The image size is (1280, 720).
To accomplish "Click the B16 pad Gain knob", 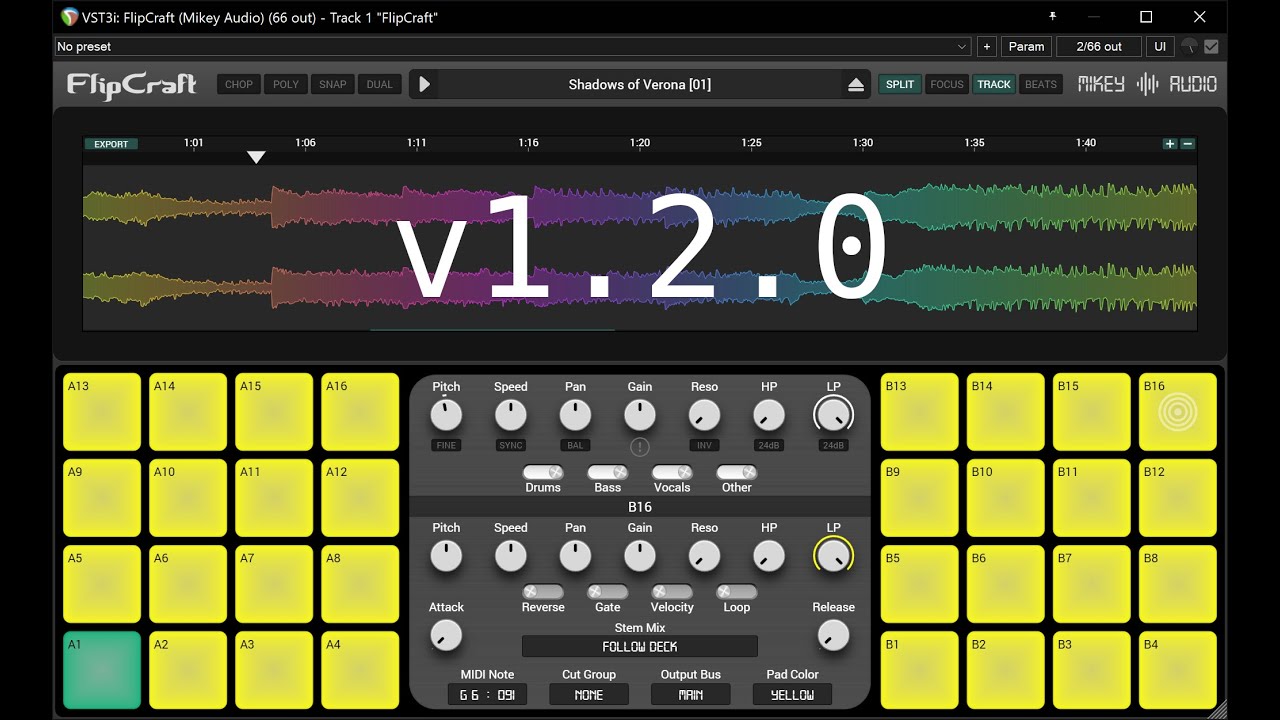I will coord(640,555).
